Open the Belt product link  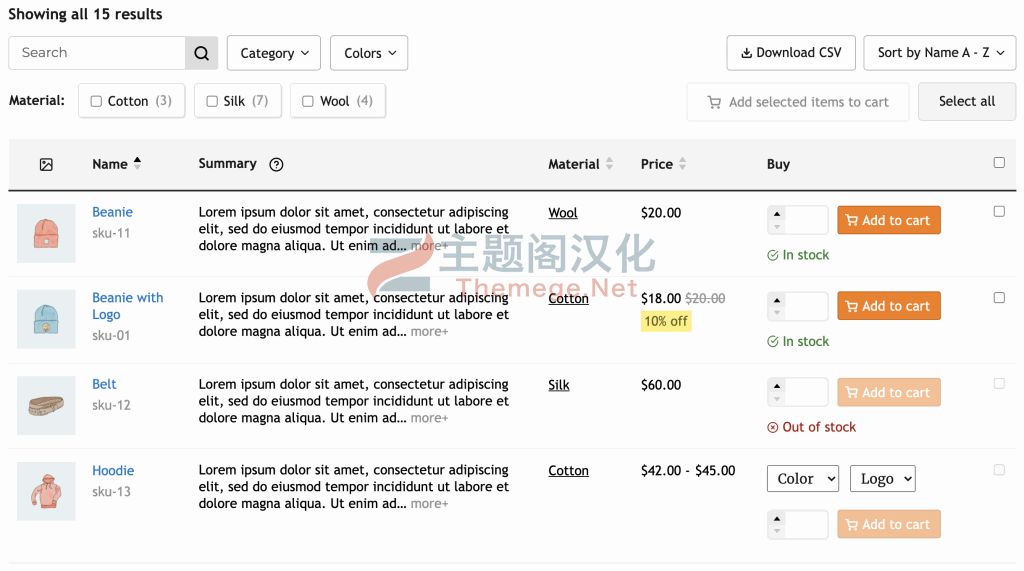tap(104, 384)
